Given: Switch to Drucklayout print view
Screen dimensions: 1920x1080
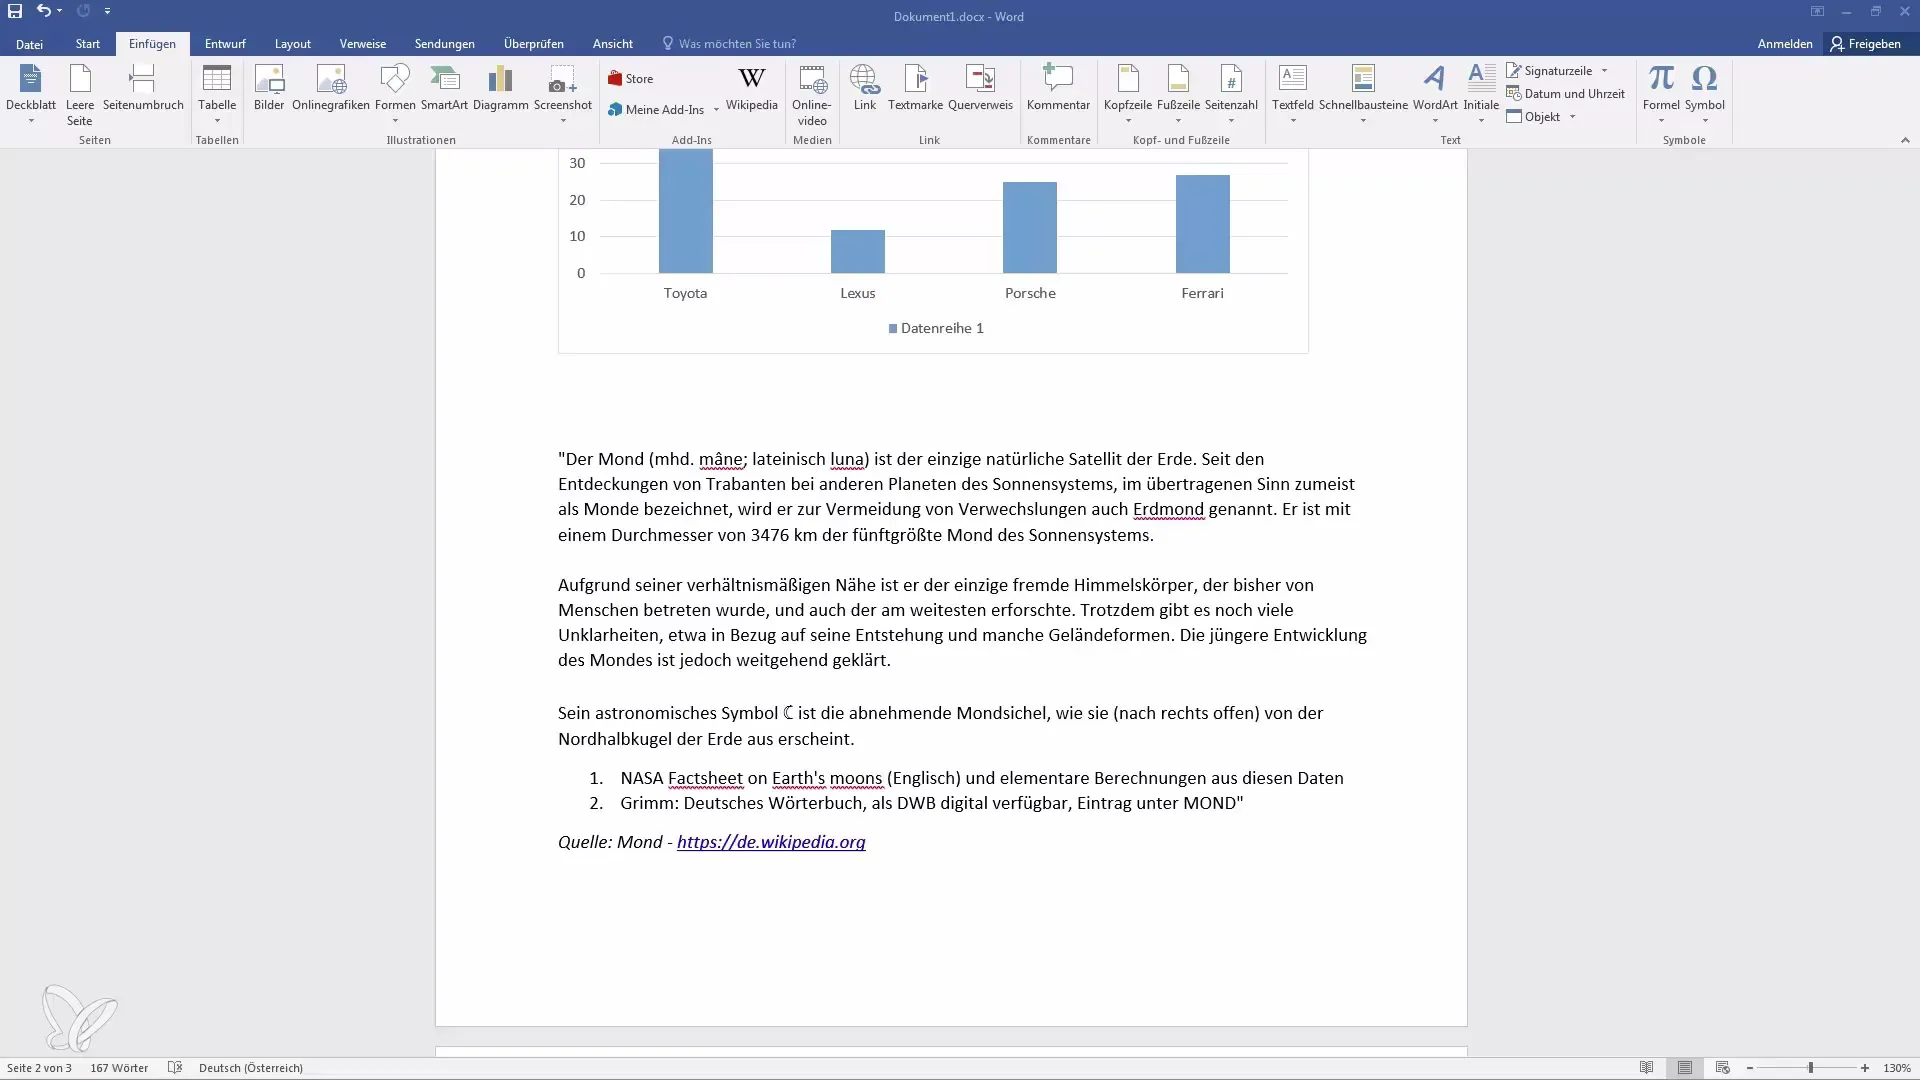Looking at the screenshot, I should click(x=1685, y=1068).
